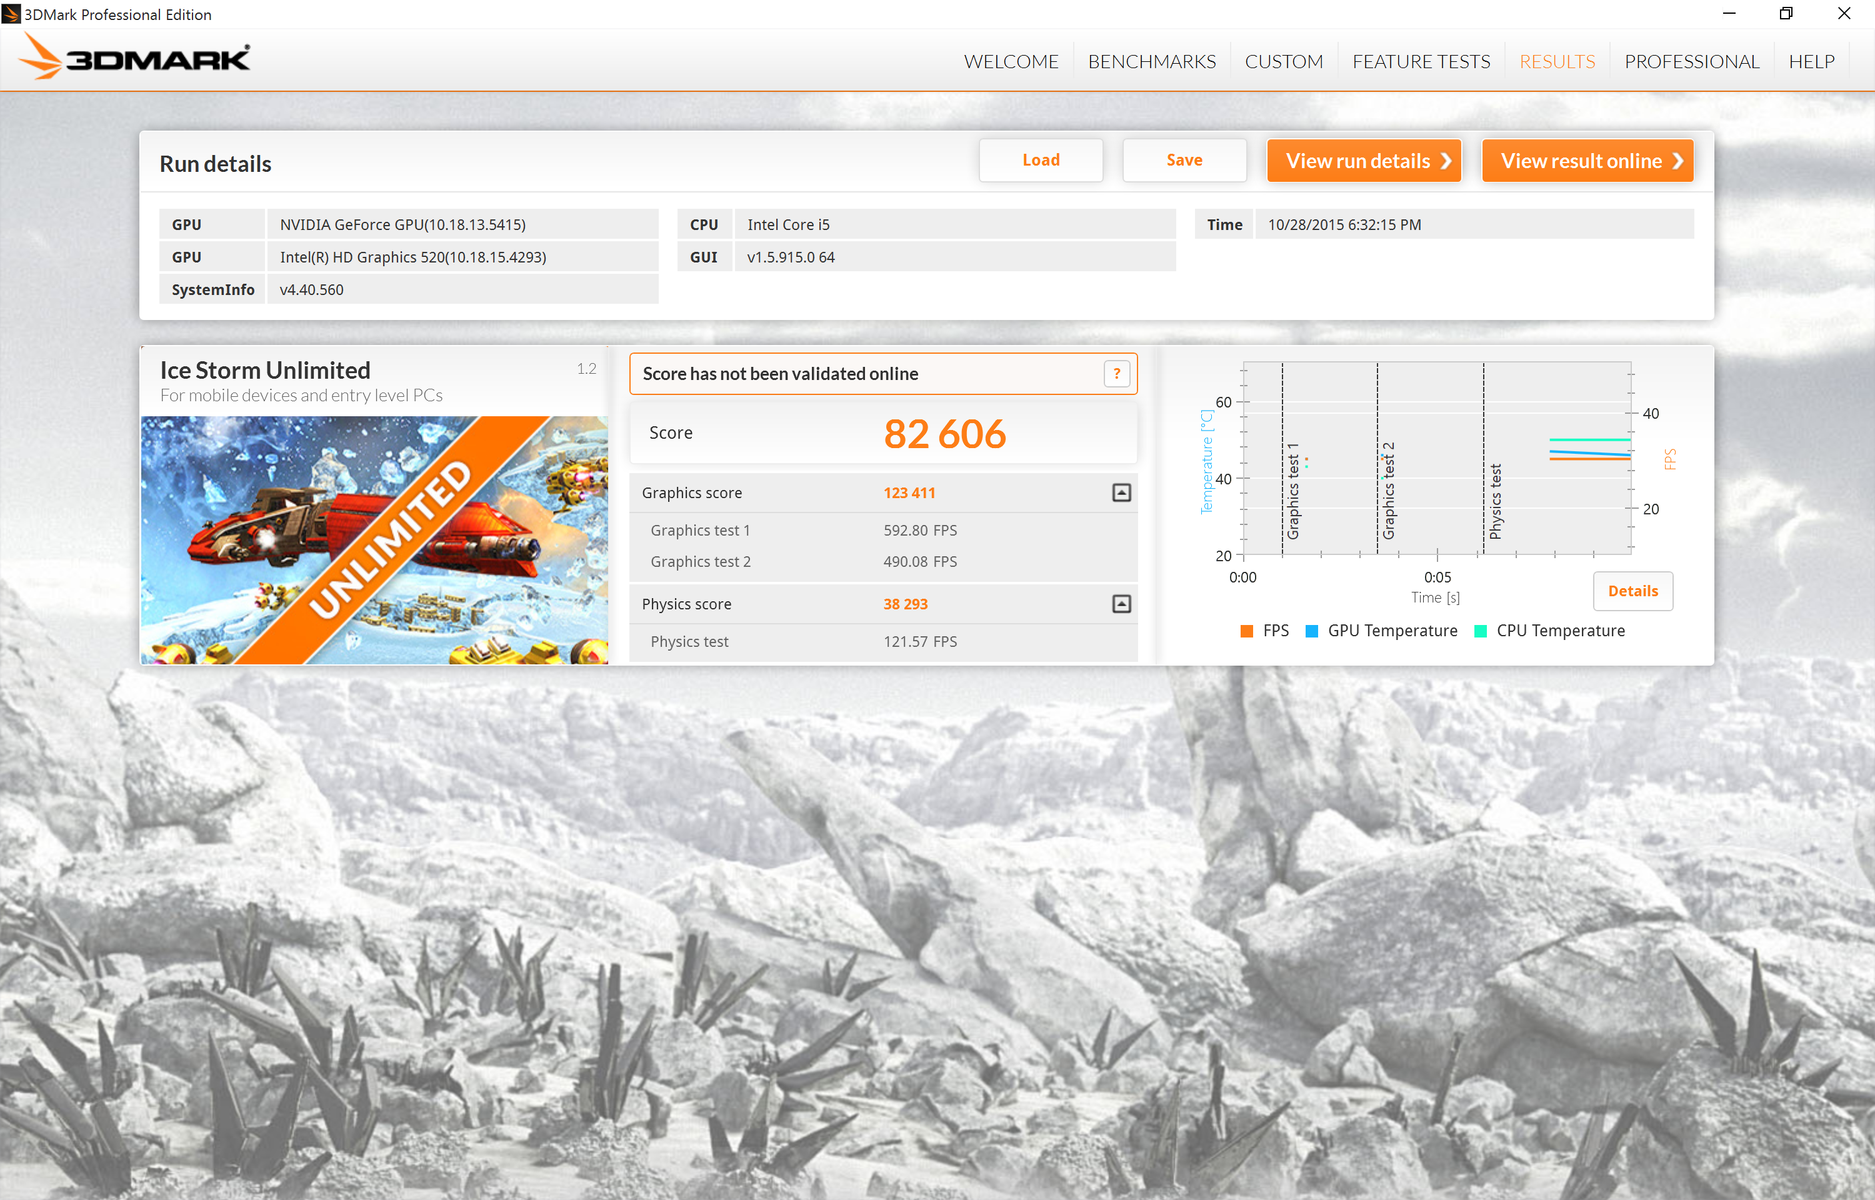The width and height of the screenshot is (1875, 1200).
Task: Click the 3DMark Professional Edition title bar icon
Action: pos(11,14)
